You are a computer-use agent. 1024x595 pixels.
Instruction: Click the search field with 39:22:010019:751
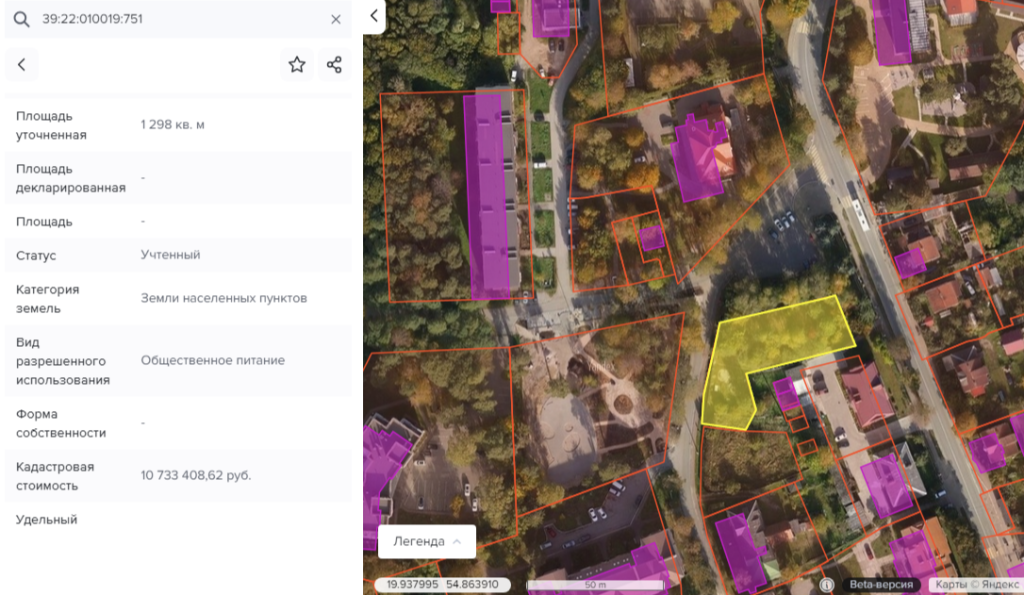tap(178, 19)
